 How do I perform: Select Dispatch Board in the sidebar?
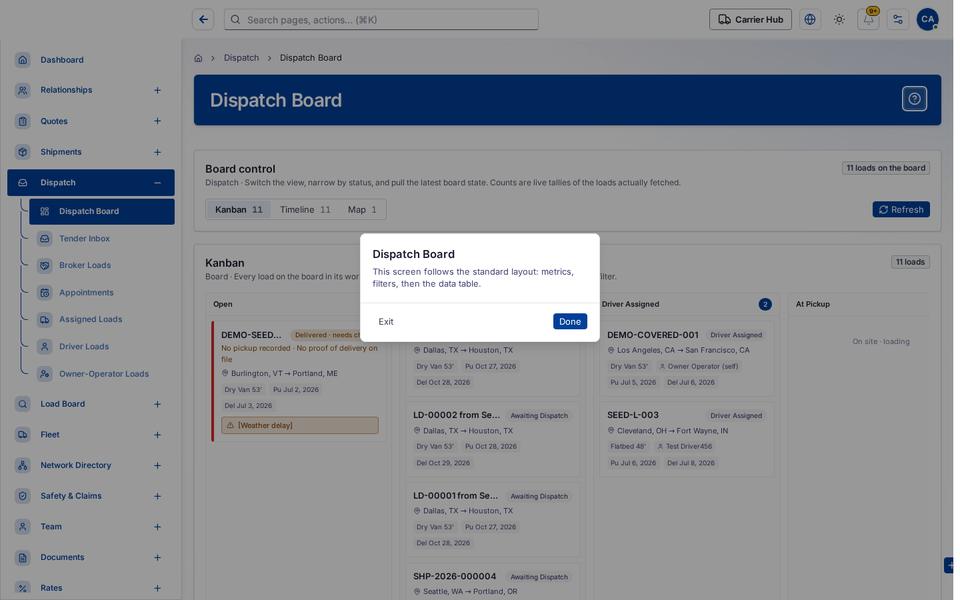click(x=102, y=212)
